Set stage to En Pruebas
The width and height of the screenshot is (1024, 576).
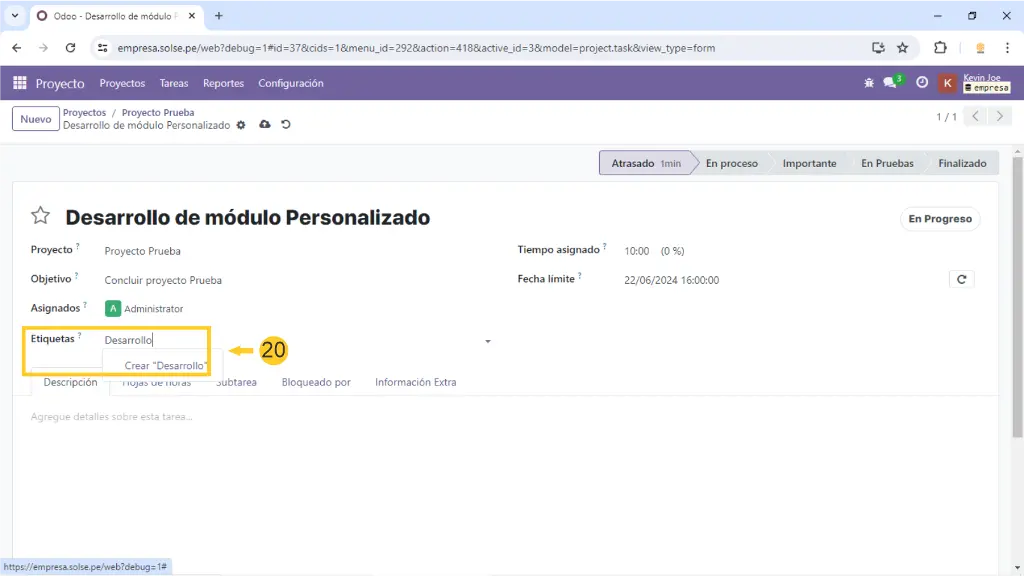click(886, 163)
